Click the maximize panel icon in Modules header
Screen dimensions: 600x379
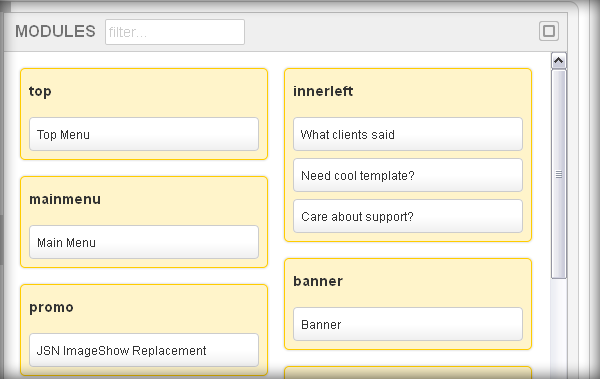pyautogui.click(x=549, y=31)
